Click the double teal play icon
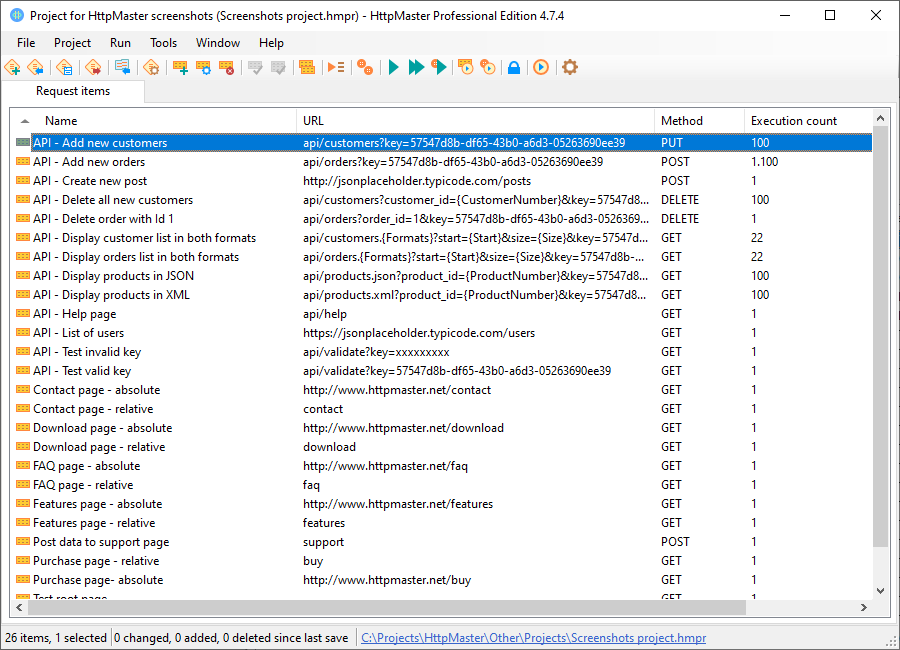 pyautogui.click(x=416, y=67)
